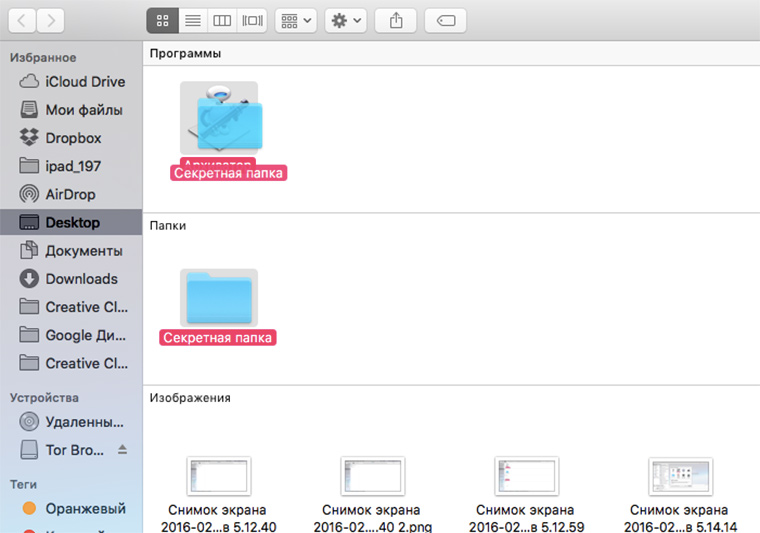
Task: Go forward with the right arrow button
Action: point(50,21)
